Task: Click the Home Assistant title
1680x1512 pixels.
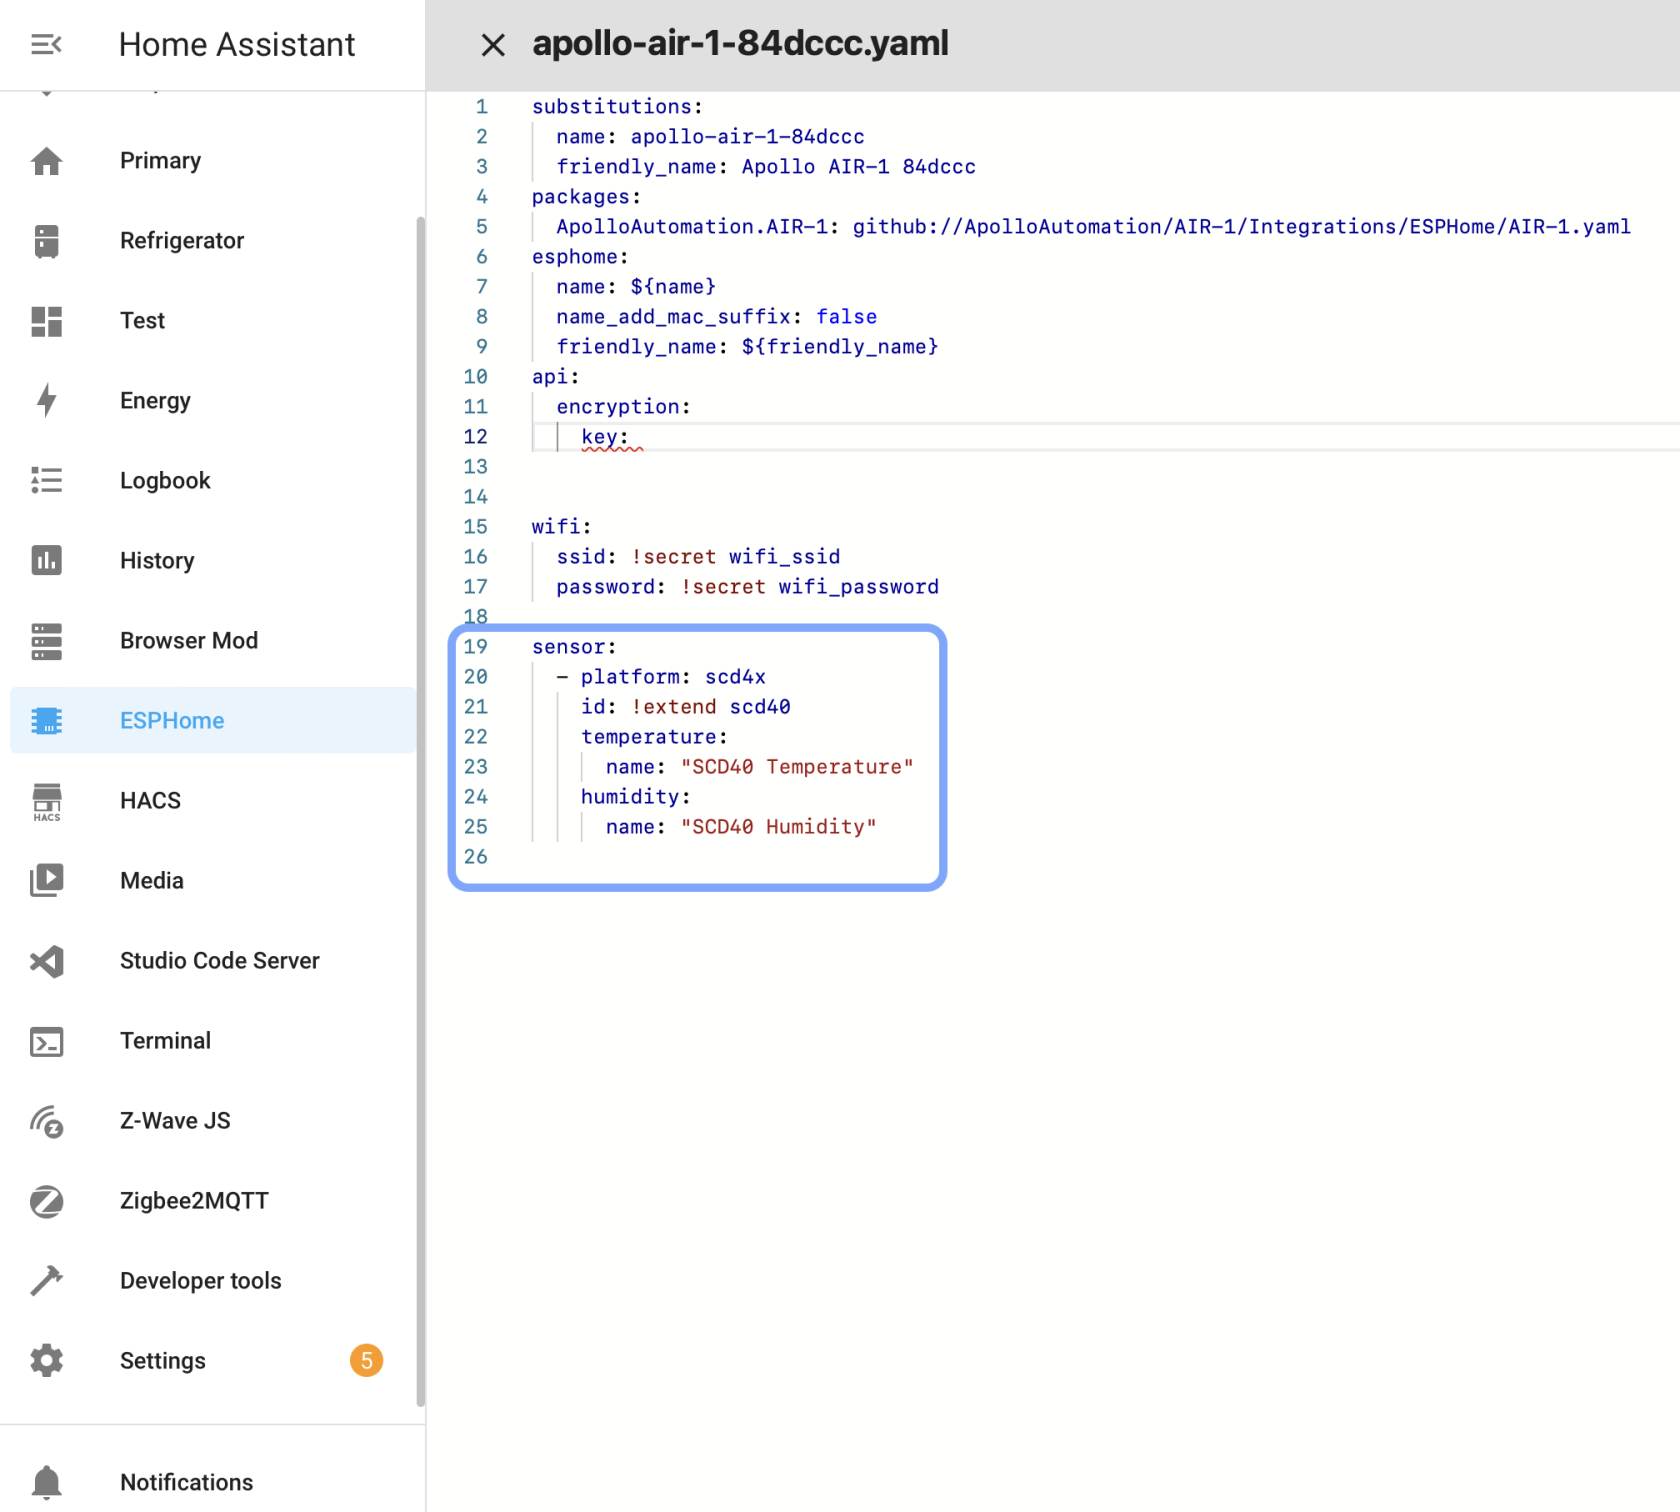Action: pos(237,44)
